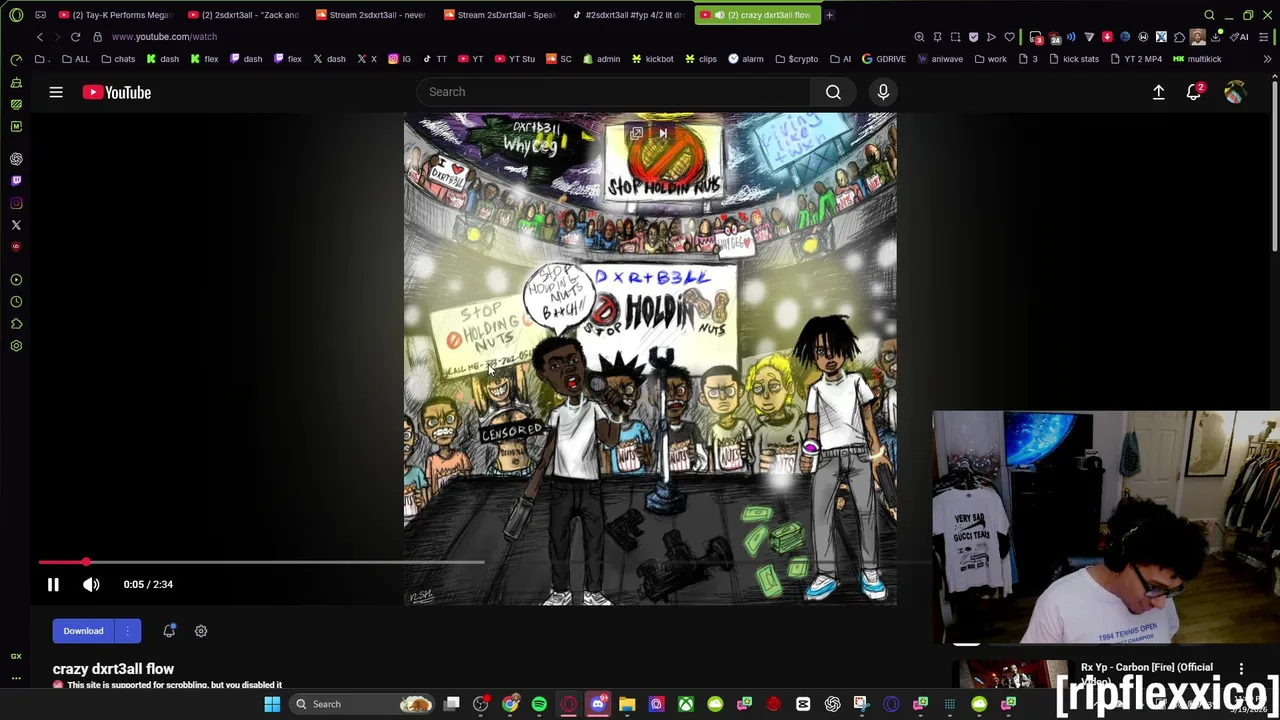Toggle miniplayer icon on video top
The width and height of the screenshot is (1280, 720).
coord(636,133)
